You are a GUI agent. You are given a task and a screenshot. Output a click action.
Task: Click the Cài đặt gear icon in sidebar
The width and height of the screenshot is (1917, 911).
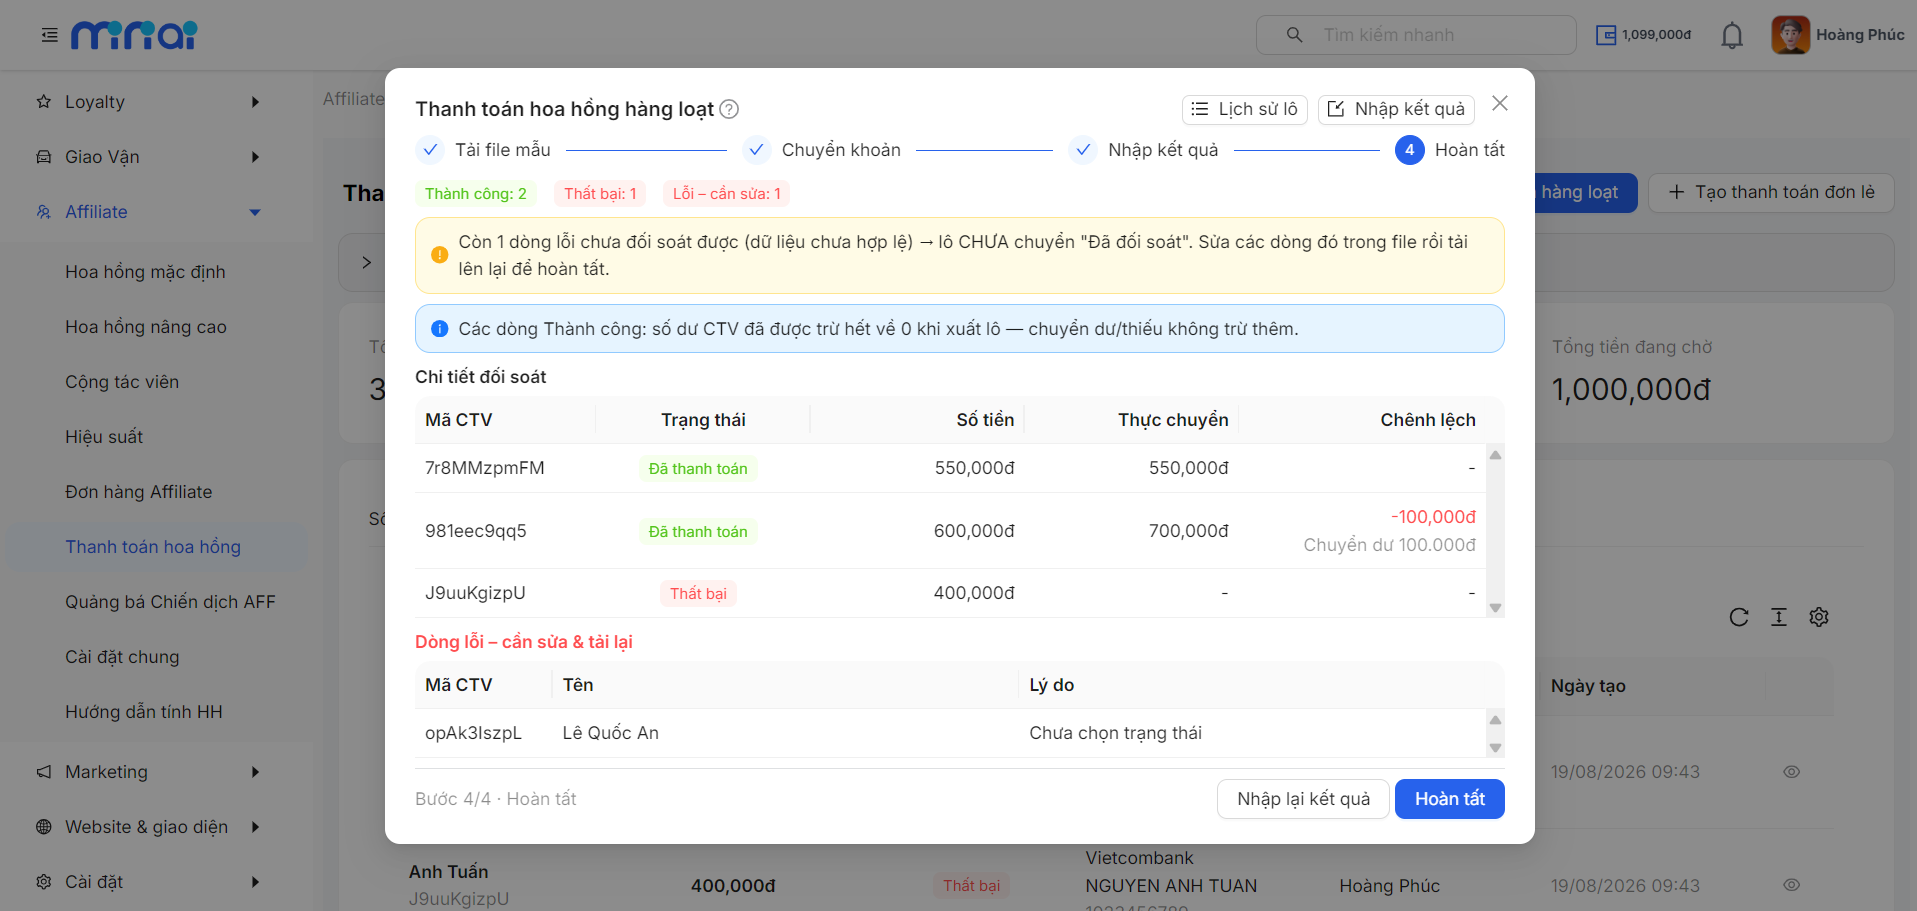pos(44,882)
